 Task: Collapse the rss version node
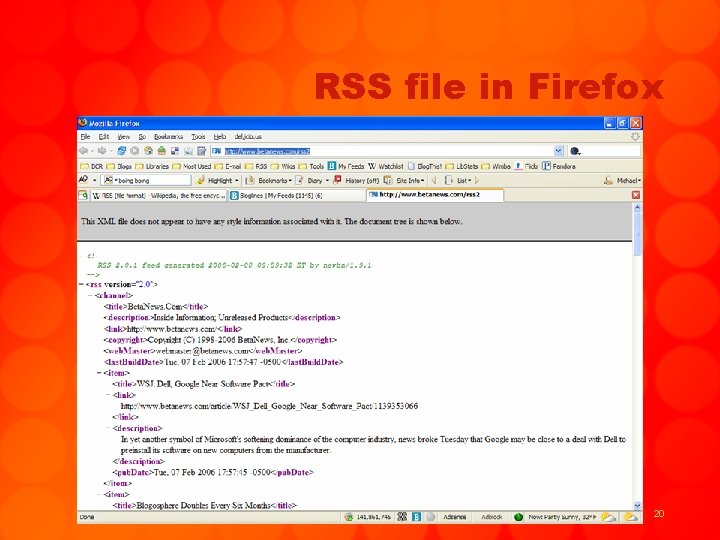click(81, 284)
